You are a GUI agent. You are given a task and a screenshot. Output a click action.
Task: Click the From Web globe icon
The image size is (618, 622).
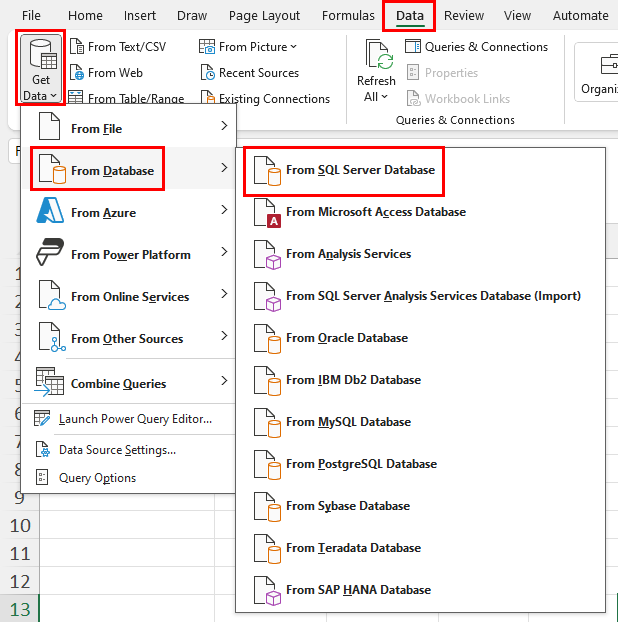pos(77,73)
